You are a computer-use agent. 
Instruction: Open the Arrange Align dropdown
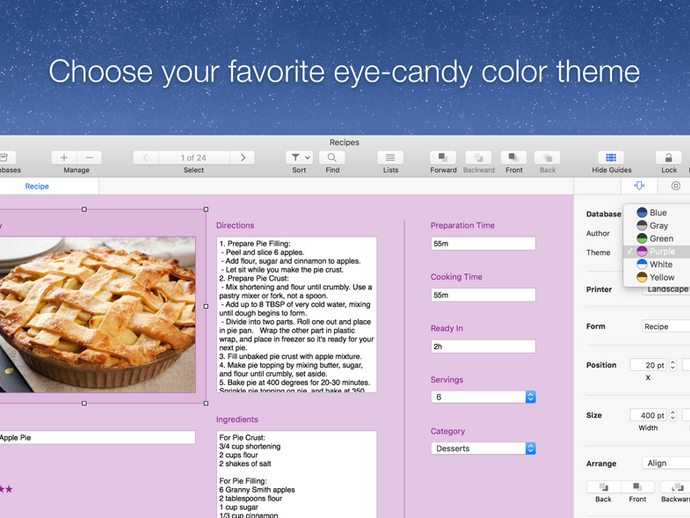tap(666, 463)
